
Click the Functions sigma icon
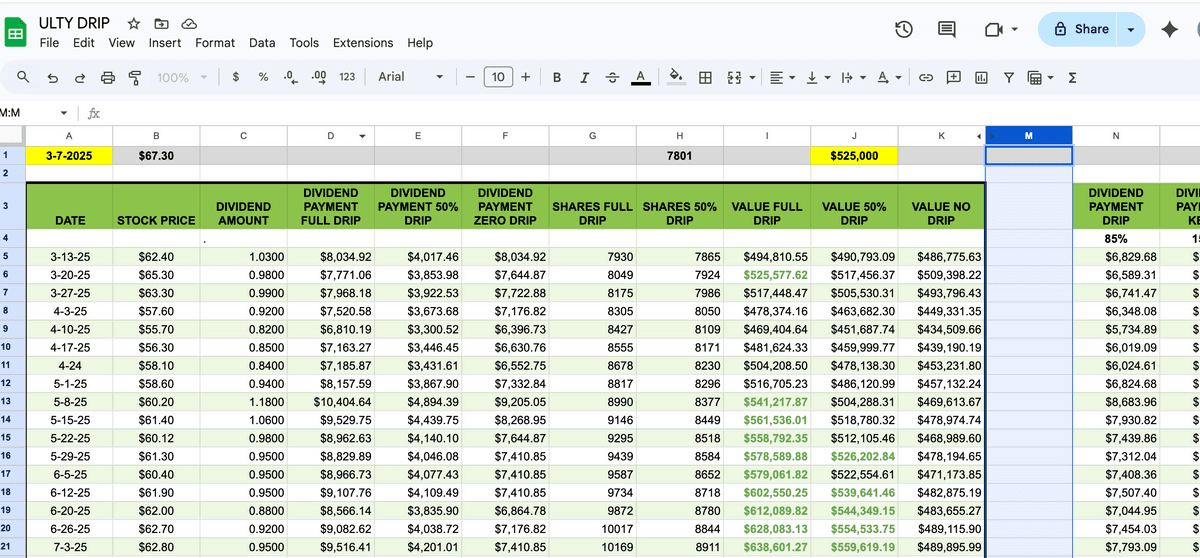click(x=1072, y=77)
